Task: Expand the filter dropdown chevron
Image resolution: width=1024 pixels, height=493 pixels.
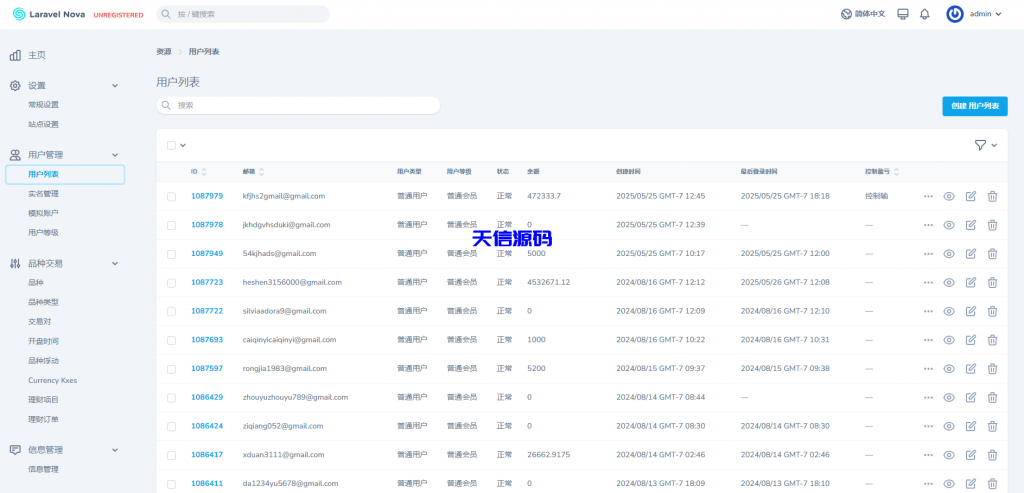Action: pyautogui.click(x=994, y=145)
